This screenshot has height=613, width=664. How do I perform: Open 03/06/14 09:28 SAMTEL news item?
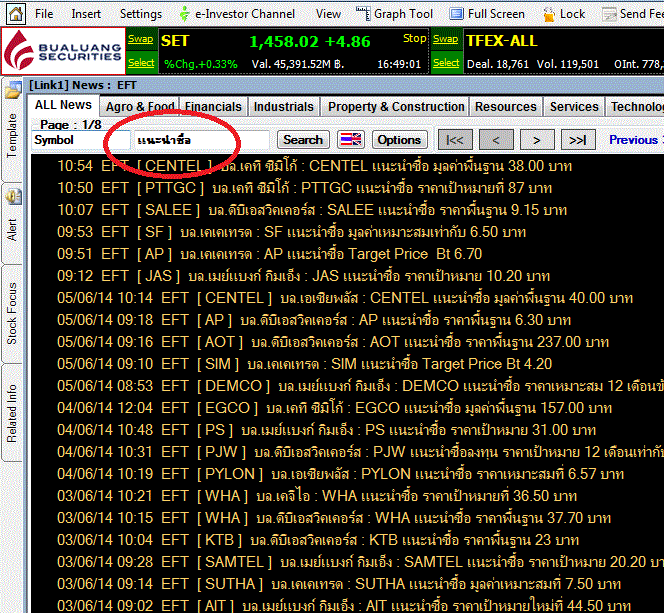[x=360, y=562]
